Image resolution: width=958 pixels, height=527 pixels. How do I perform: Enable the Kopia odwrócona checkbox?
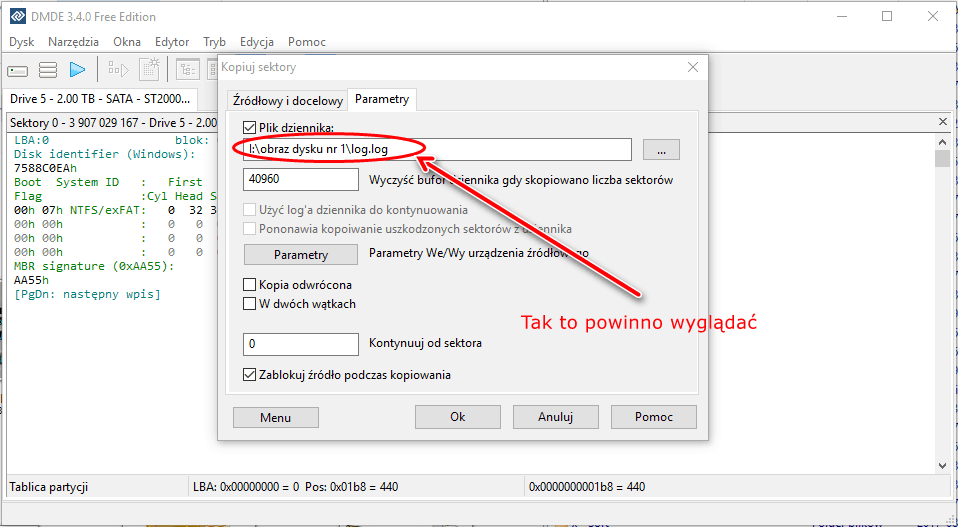[250, 285]
